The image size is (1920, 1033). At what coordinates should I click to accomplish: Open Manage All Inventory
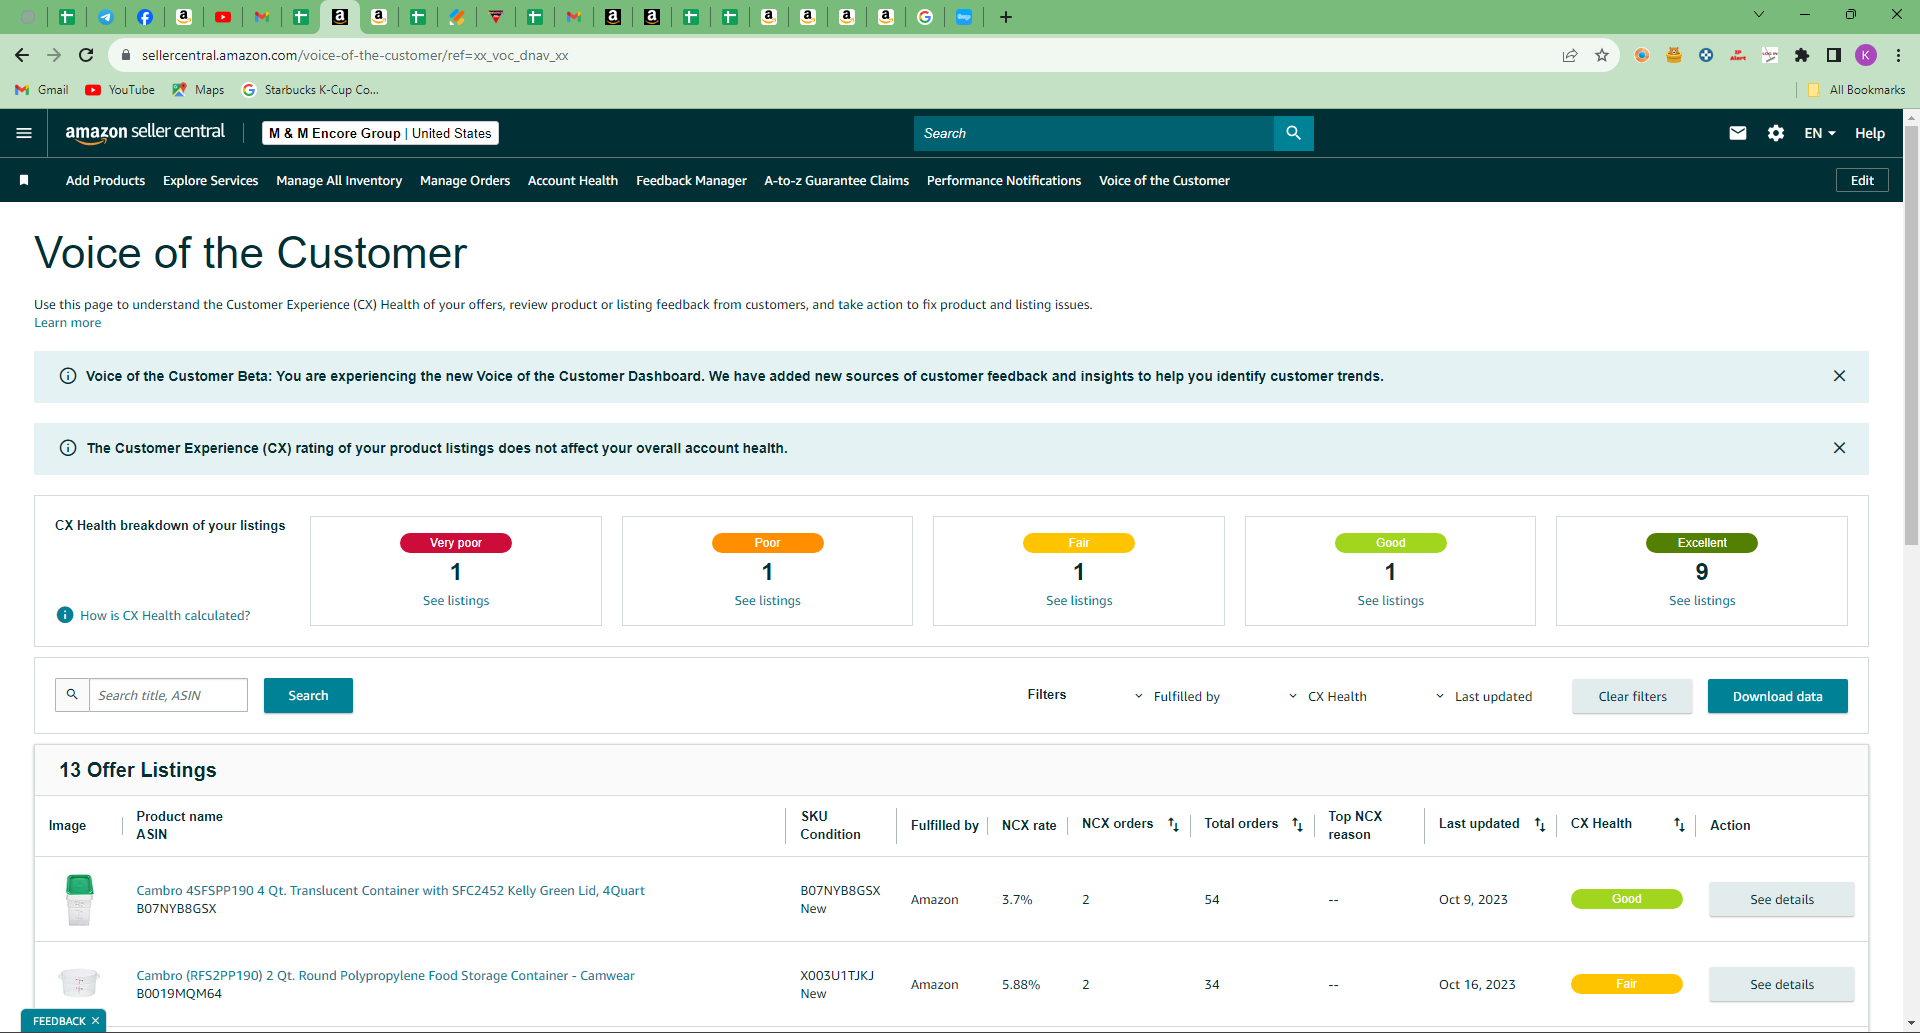click(339, 180)
